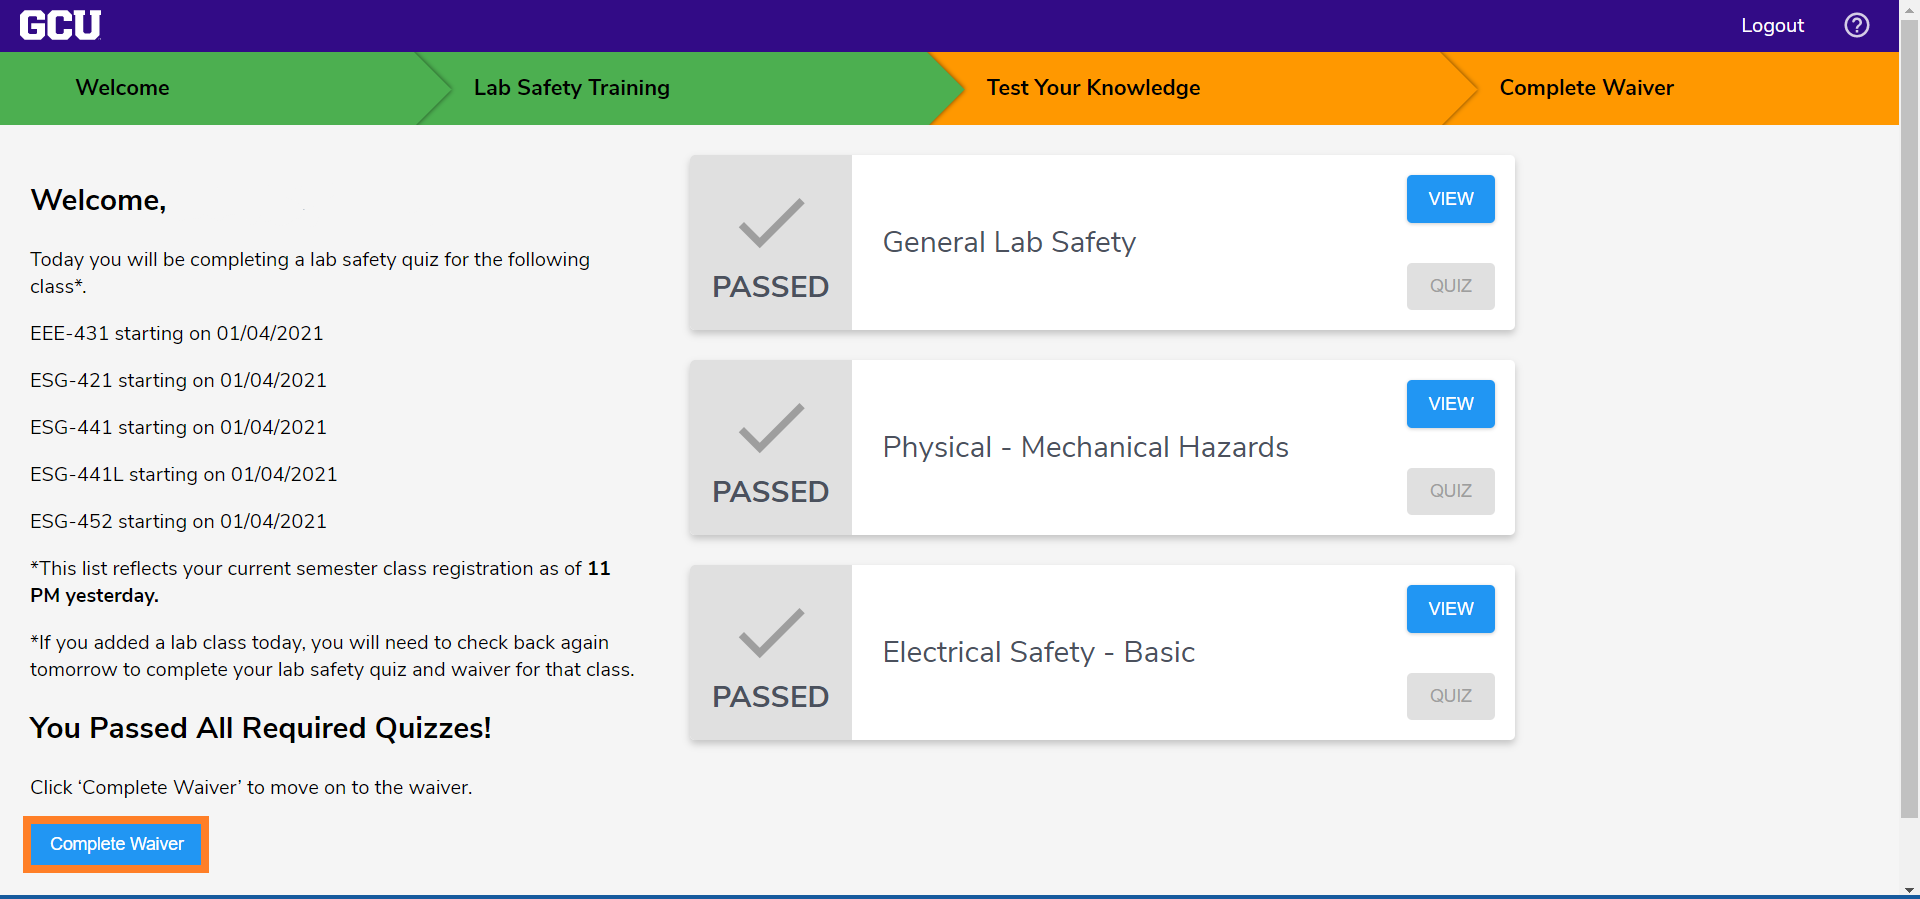
Task: Click General Lab Safety passed checkmark
Action: point(771,223)
